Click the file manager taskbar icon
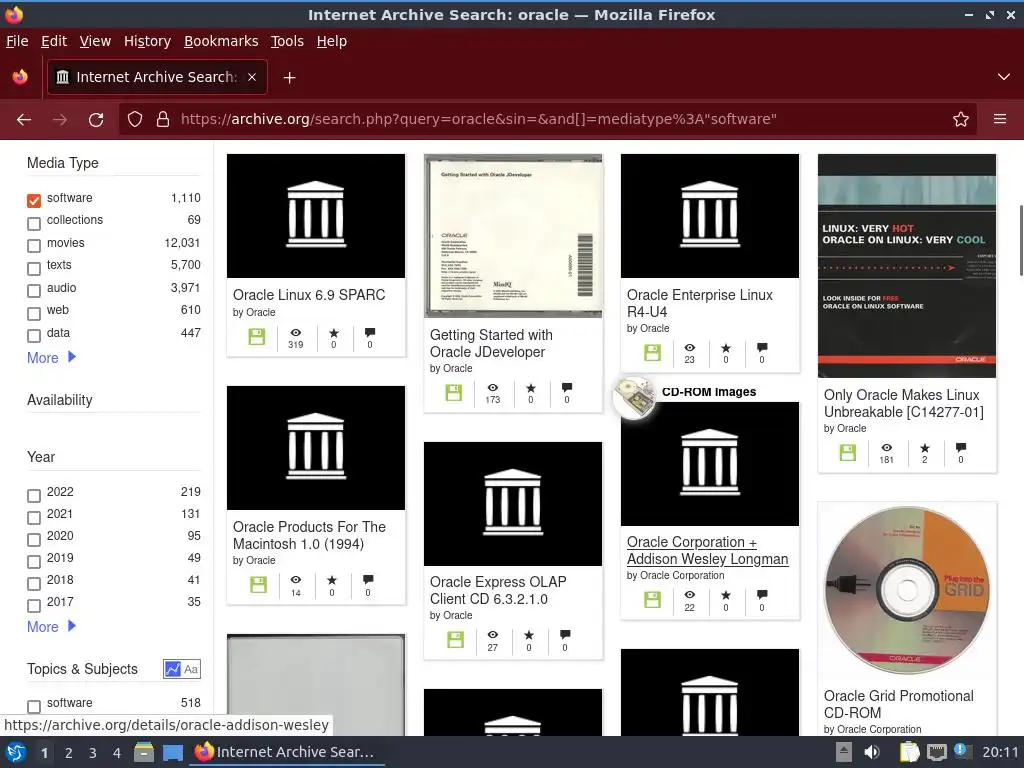The width and height of the screenshot is (1024, 768). 144,752
